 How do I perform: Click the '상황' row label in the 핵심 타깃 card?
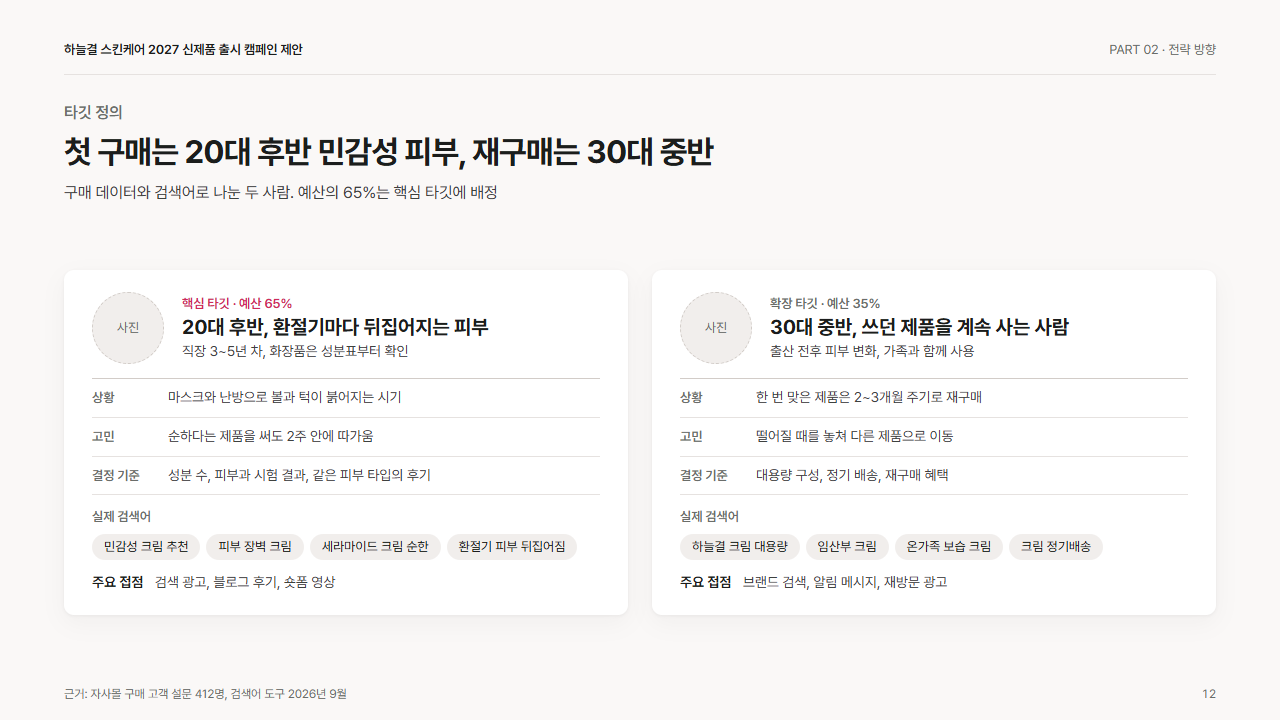pos(103,397)
